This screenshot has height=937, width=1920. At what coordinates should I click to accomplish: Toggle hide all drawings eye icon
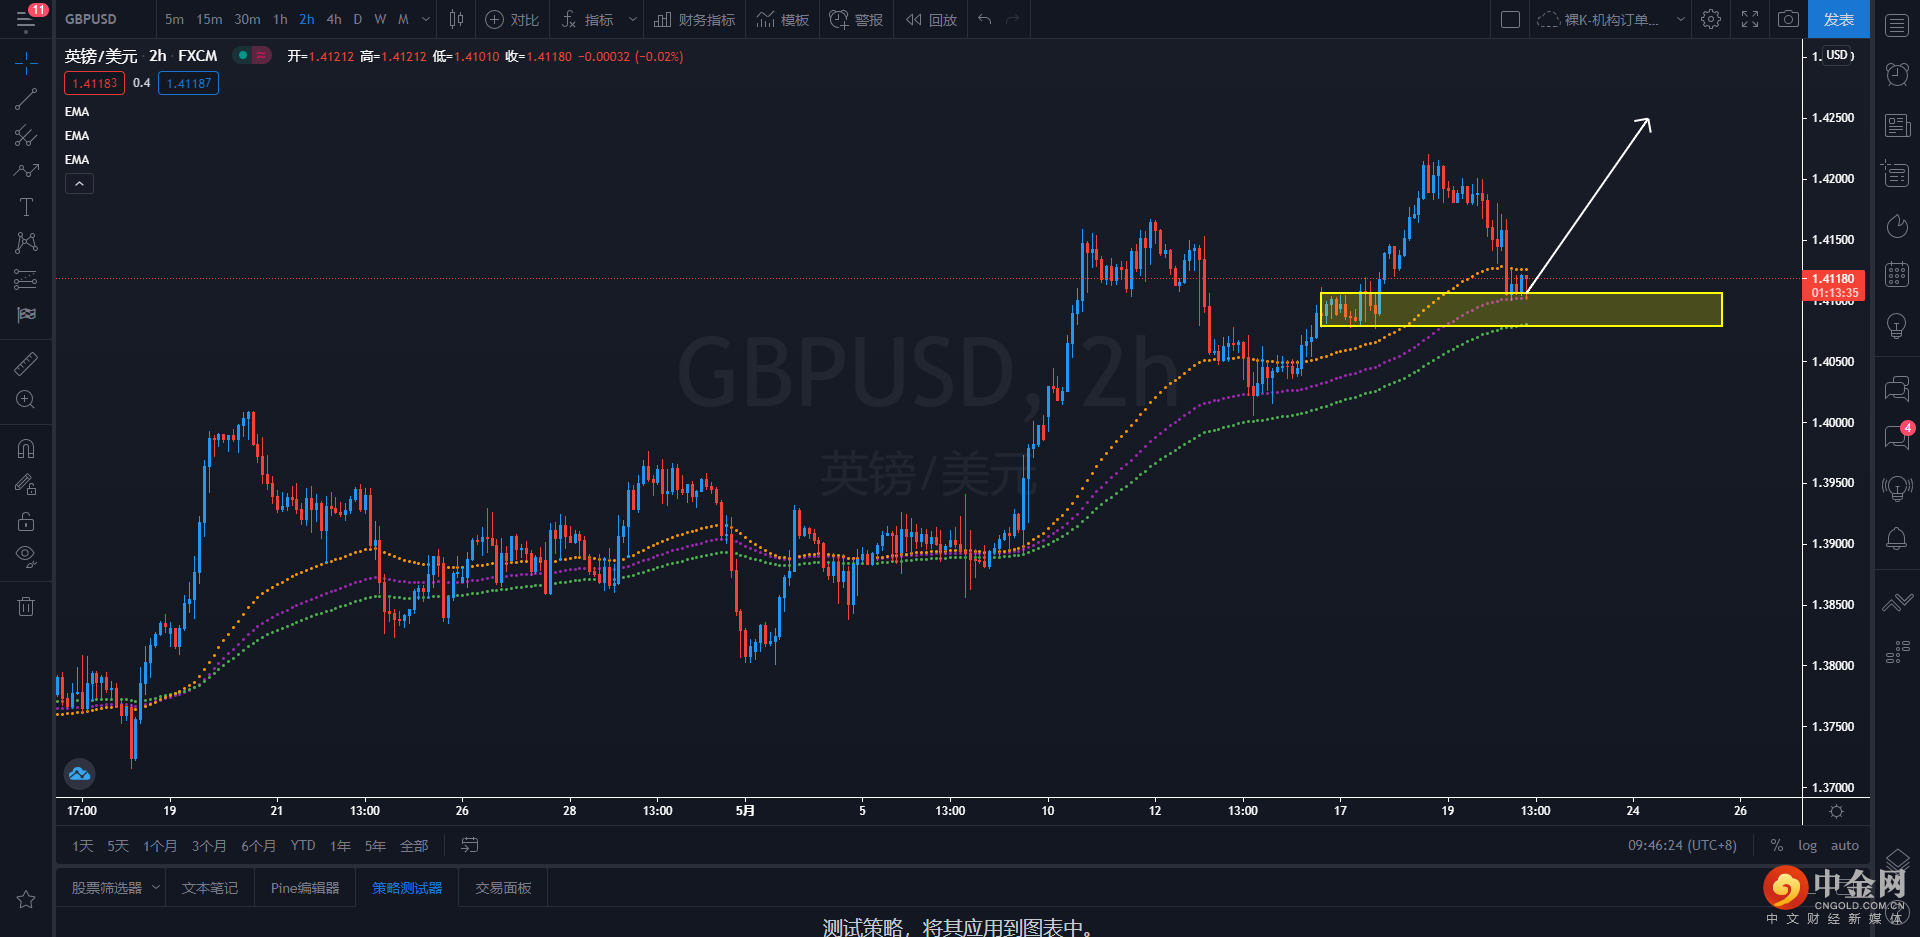26,557
